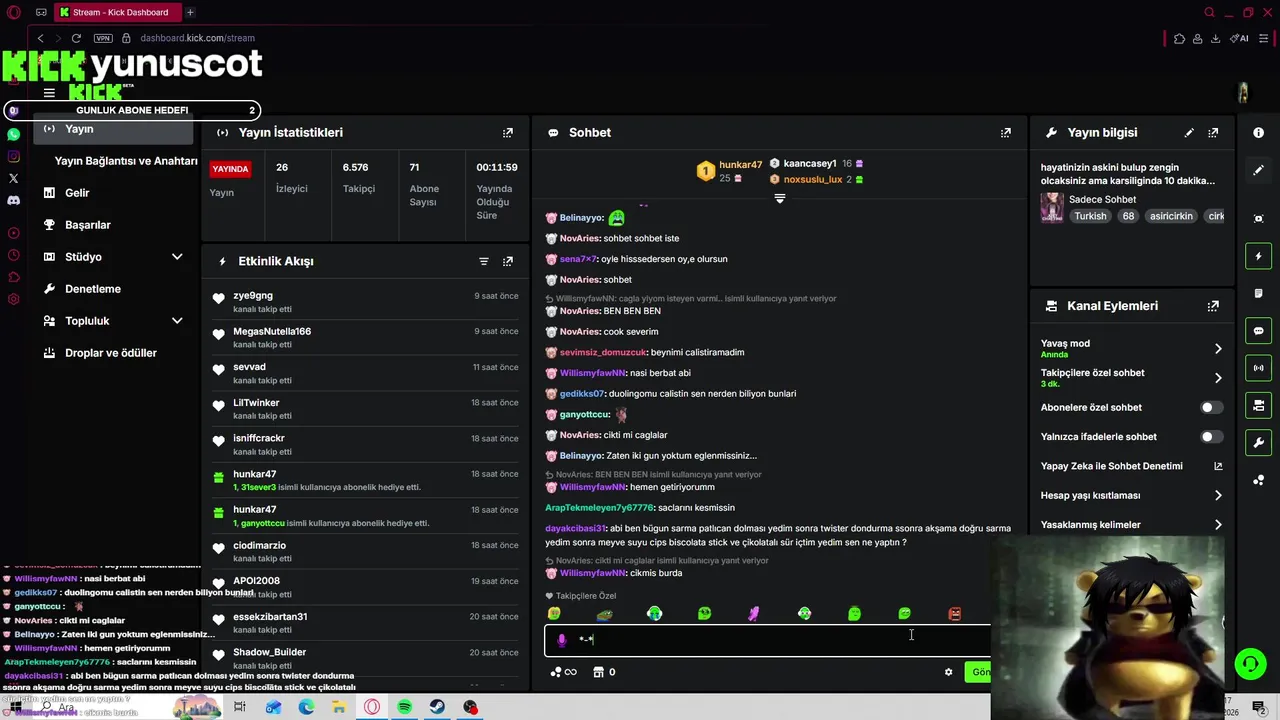Click username ArapTekmeleyen7y67776 in the chat
Image resolution: width=1280 pixels, height=720 pixels.
pos(599,508)
